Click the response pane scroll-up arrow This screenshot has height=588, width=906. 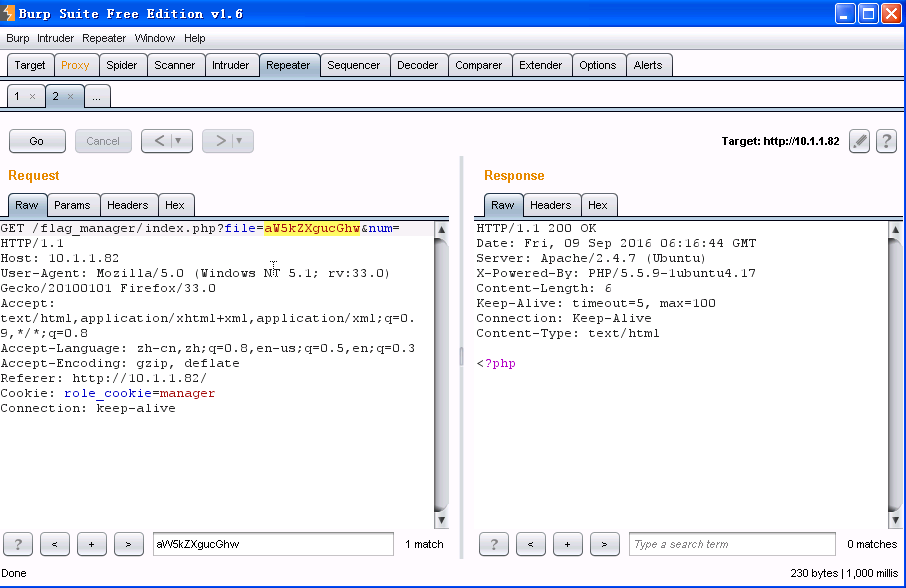coord(895,229)
